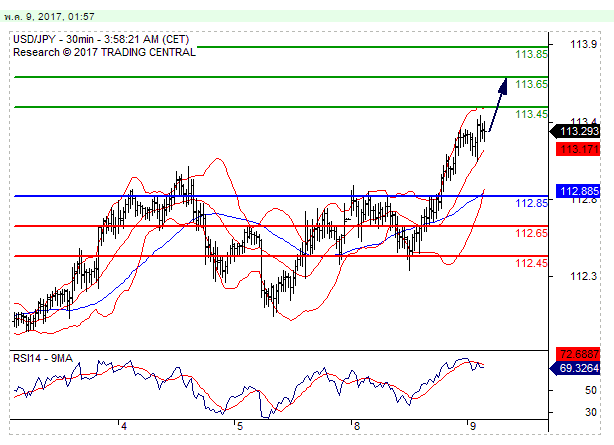Click the red 113.171 price tag
The width and height of the screenshot is (614, 445).
(x=578, y=149)
